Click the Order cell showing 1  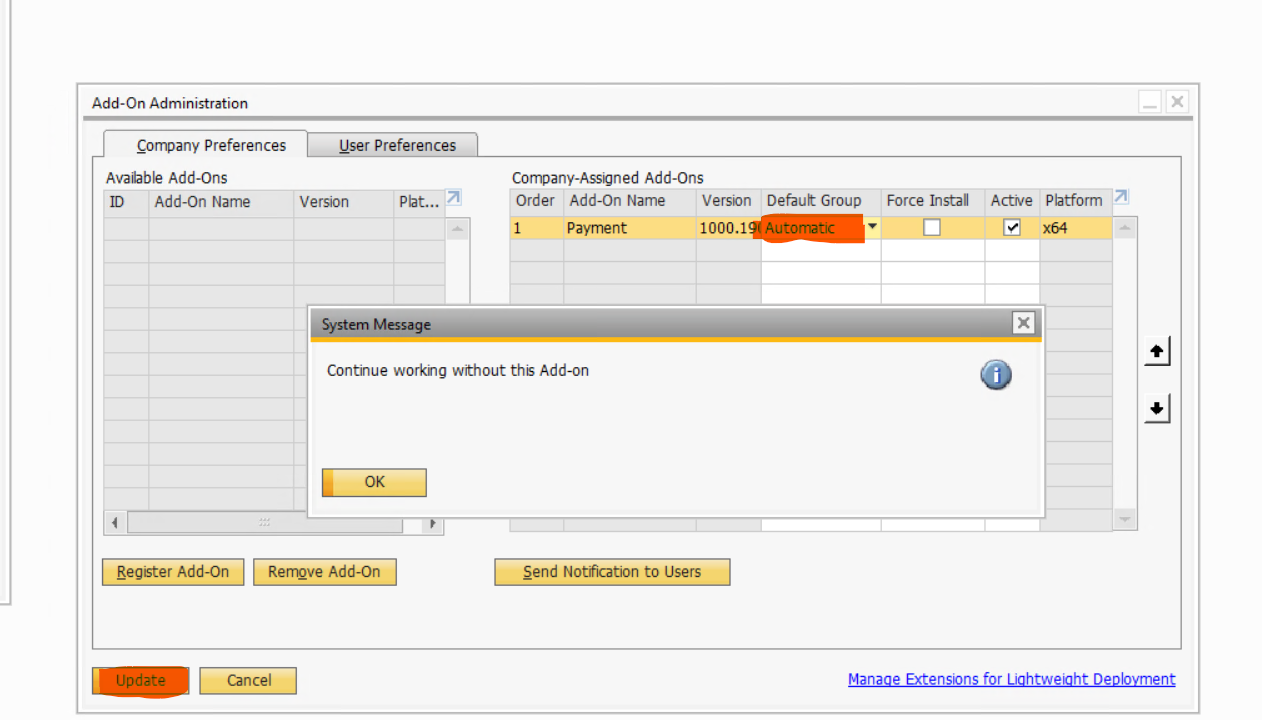click(537, 228)
